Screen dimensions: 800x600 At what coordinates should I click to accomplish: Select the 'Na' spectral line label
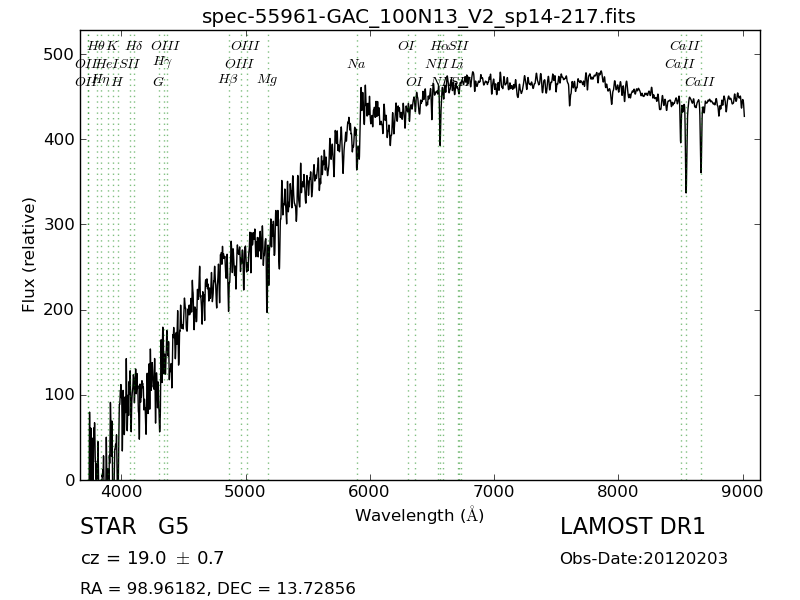(356, 64)
